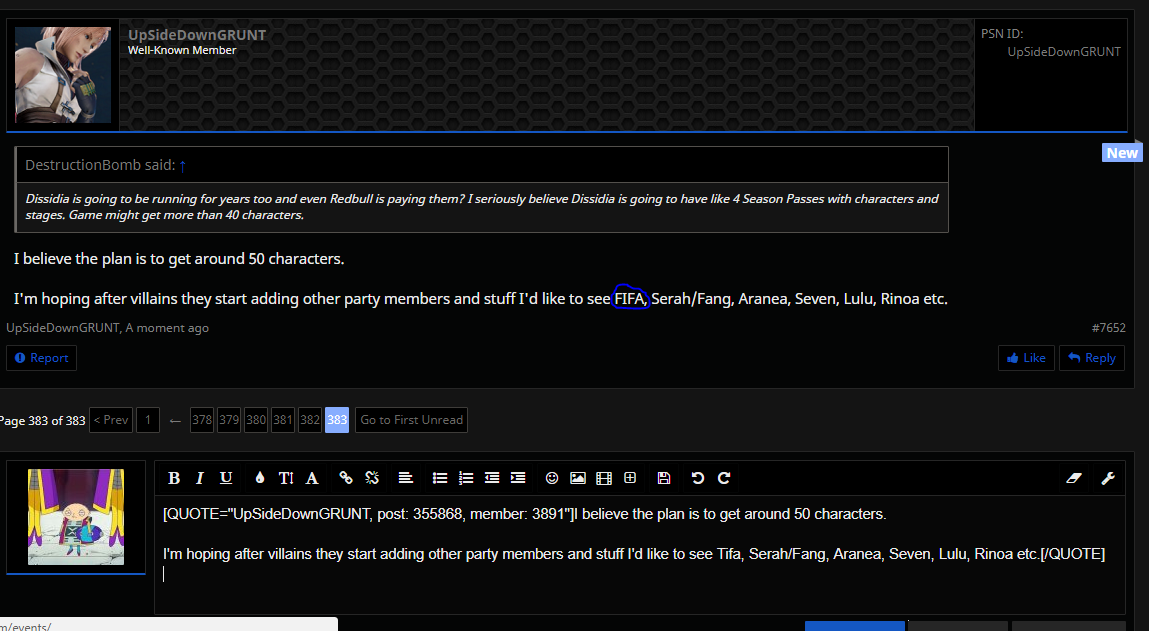The image size is (1149, 631).
Task: Remove formatting with eraser icon
Action: click(1075, 478)
